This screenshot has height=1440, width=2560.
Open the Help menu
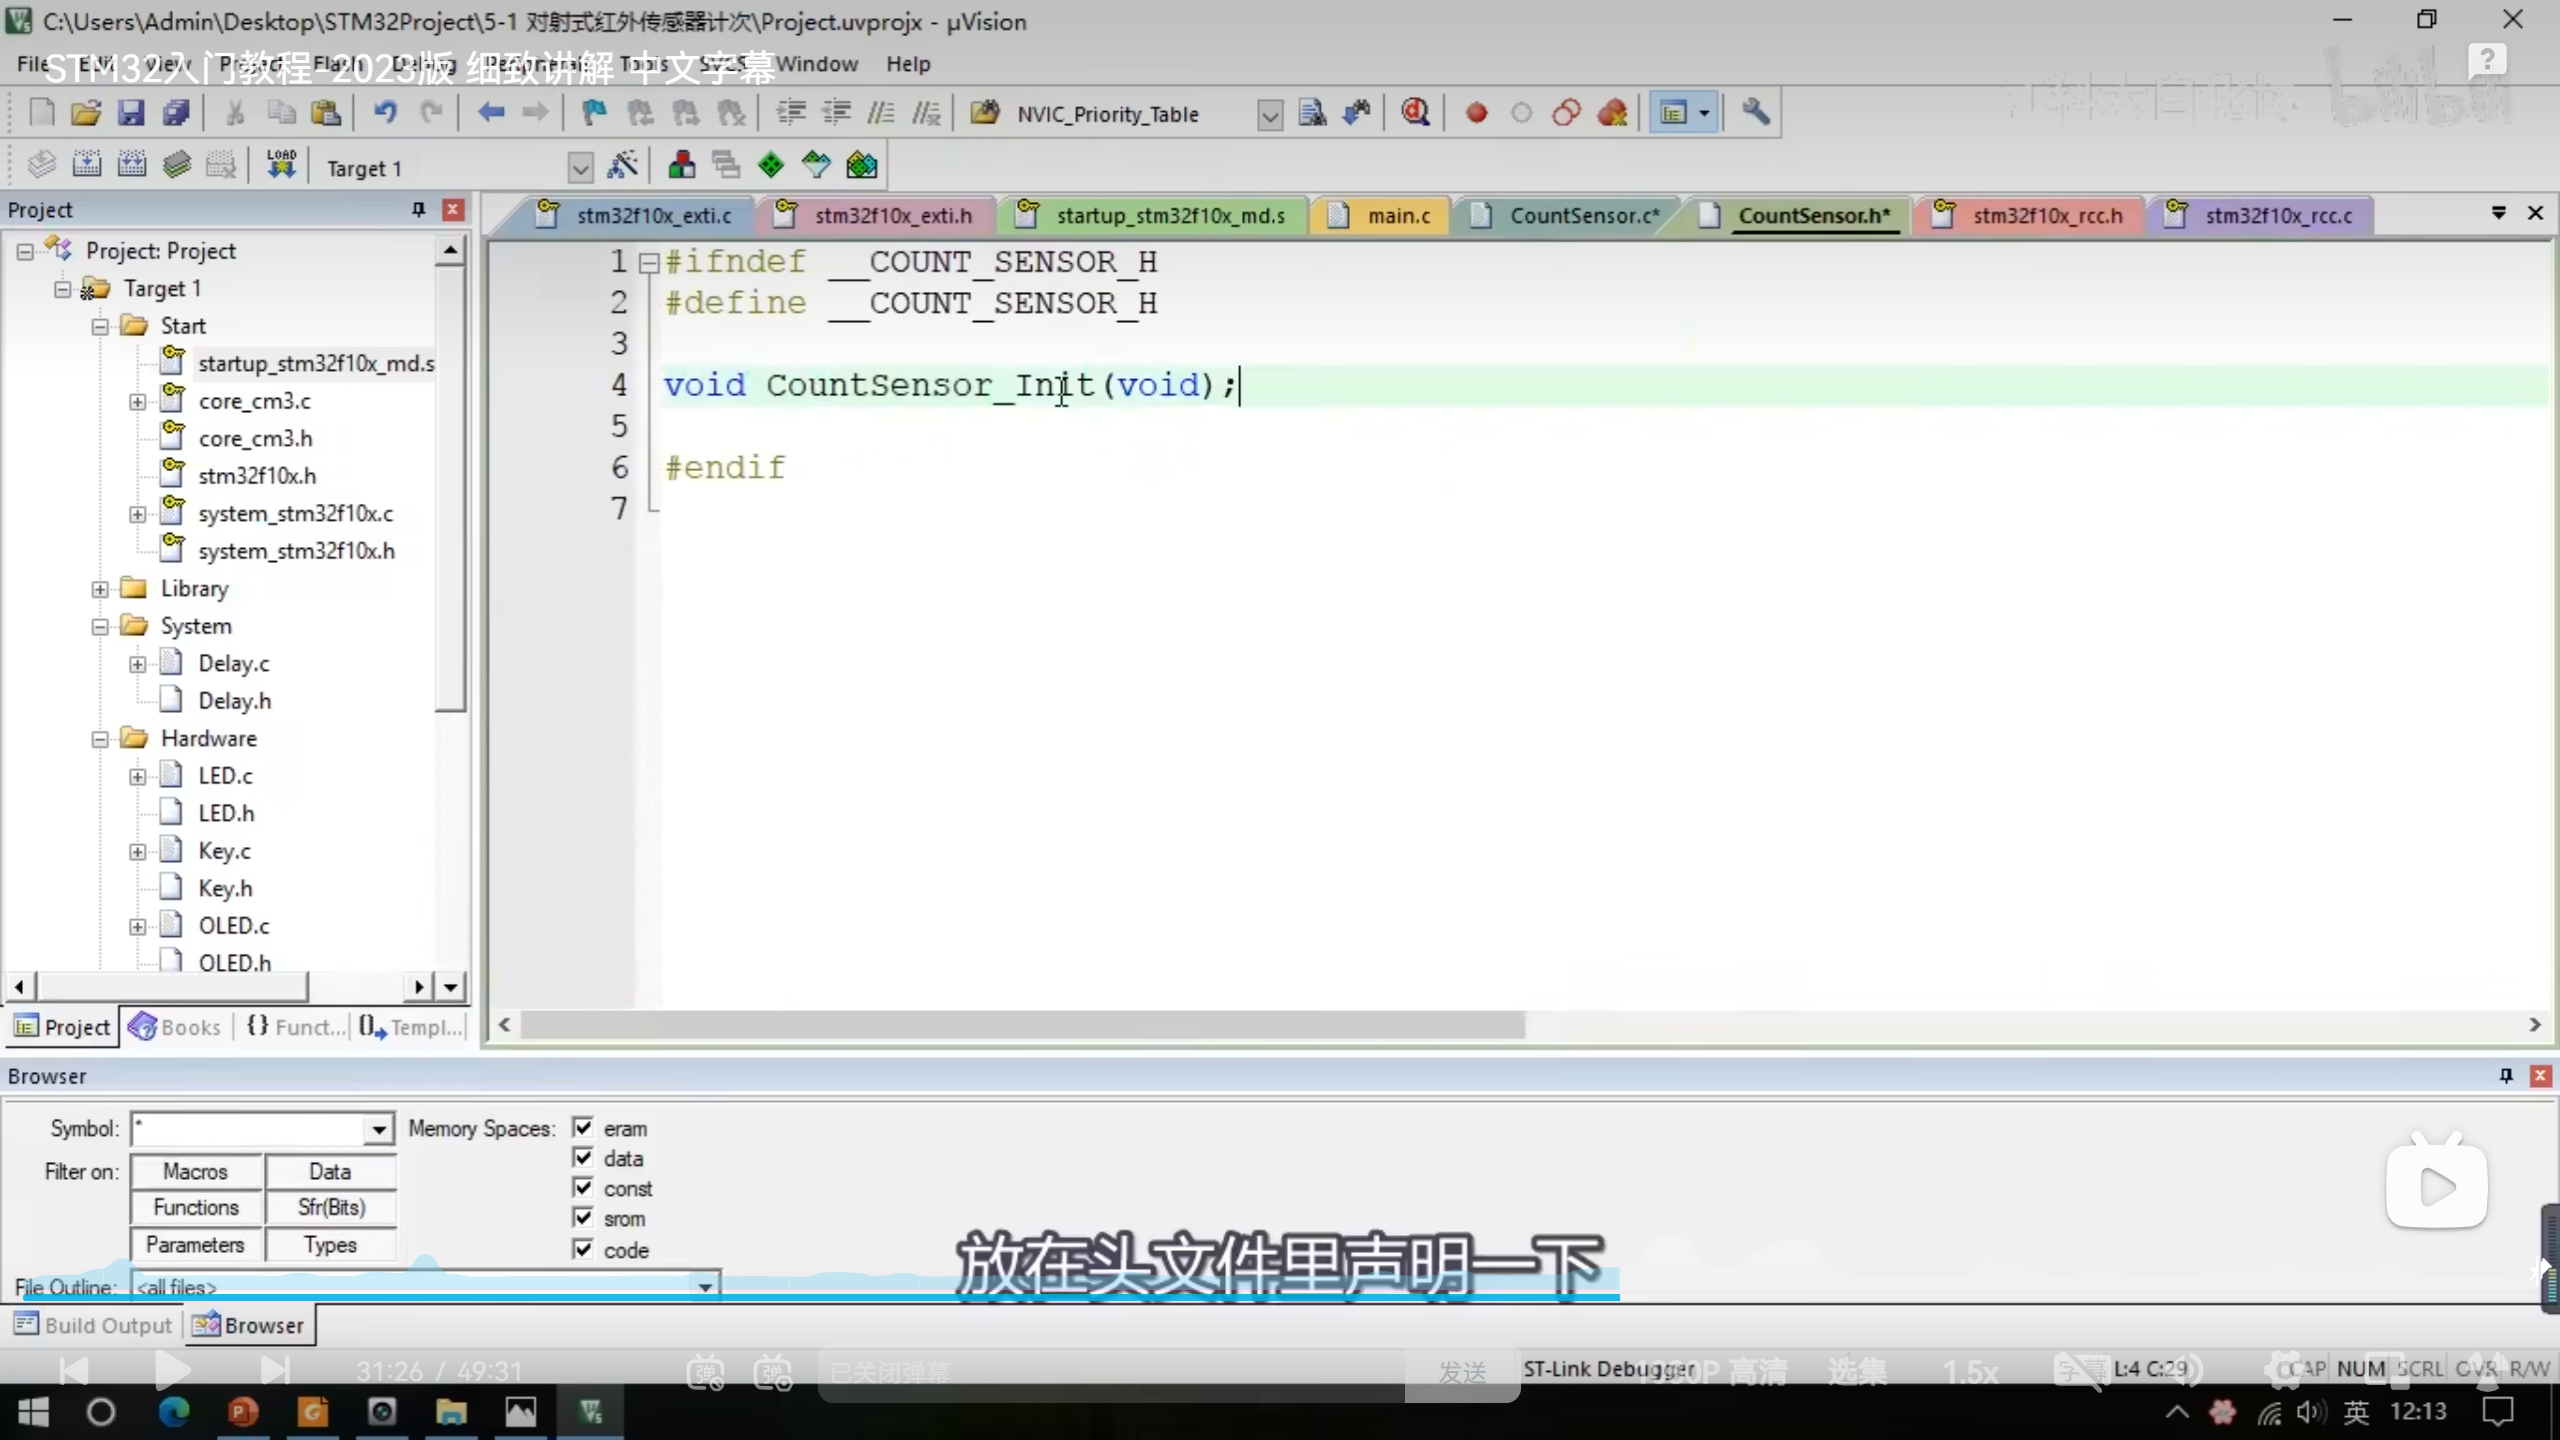(x=907, y=64)
